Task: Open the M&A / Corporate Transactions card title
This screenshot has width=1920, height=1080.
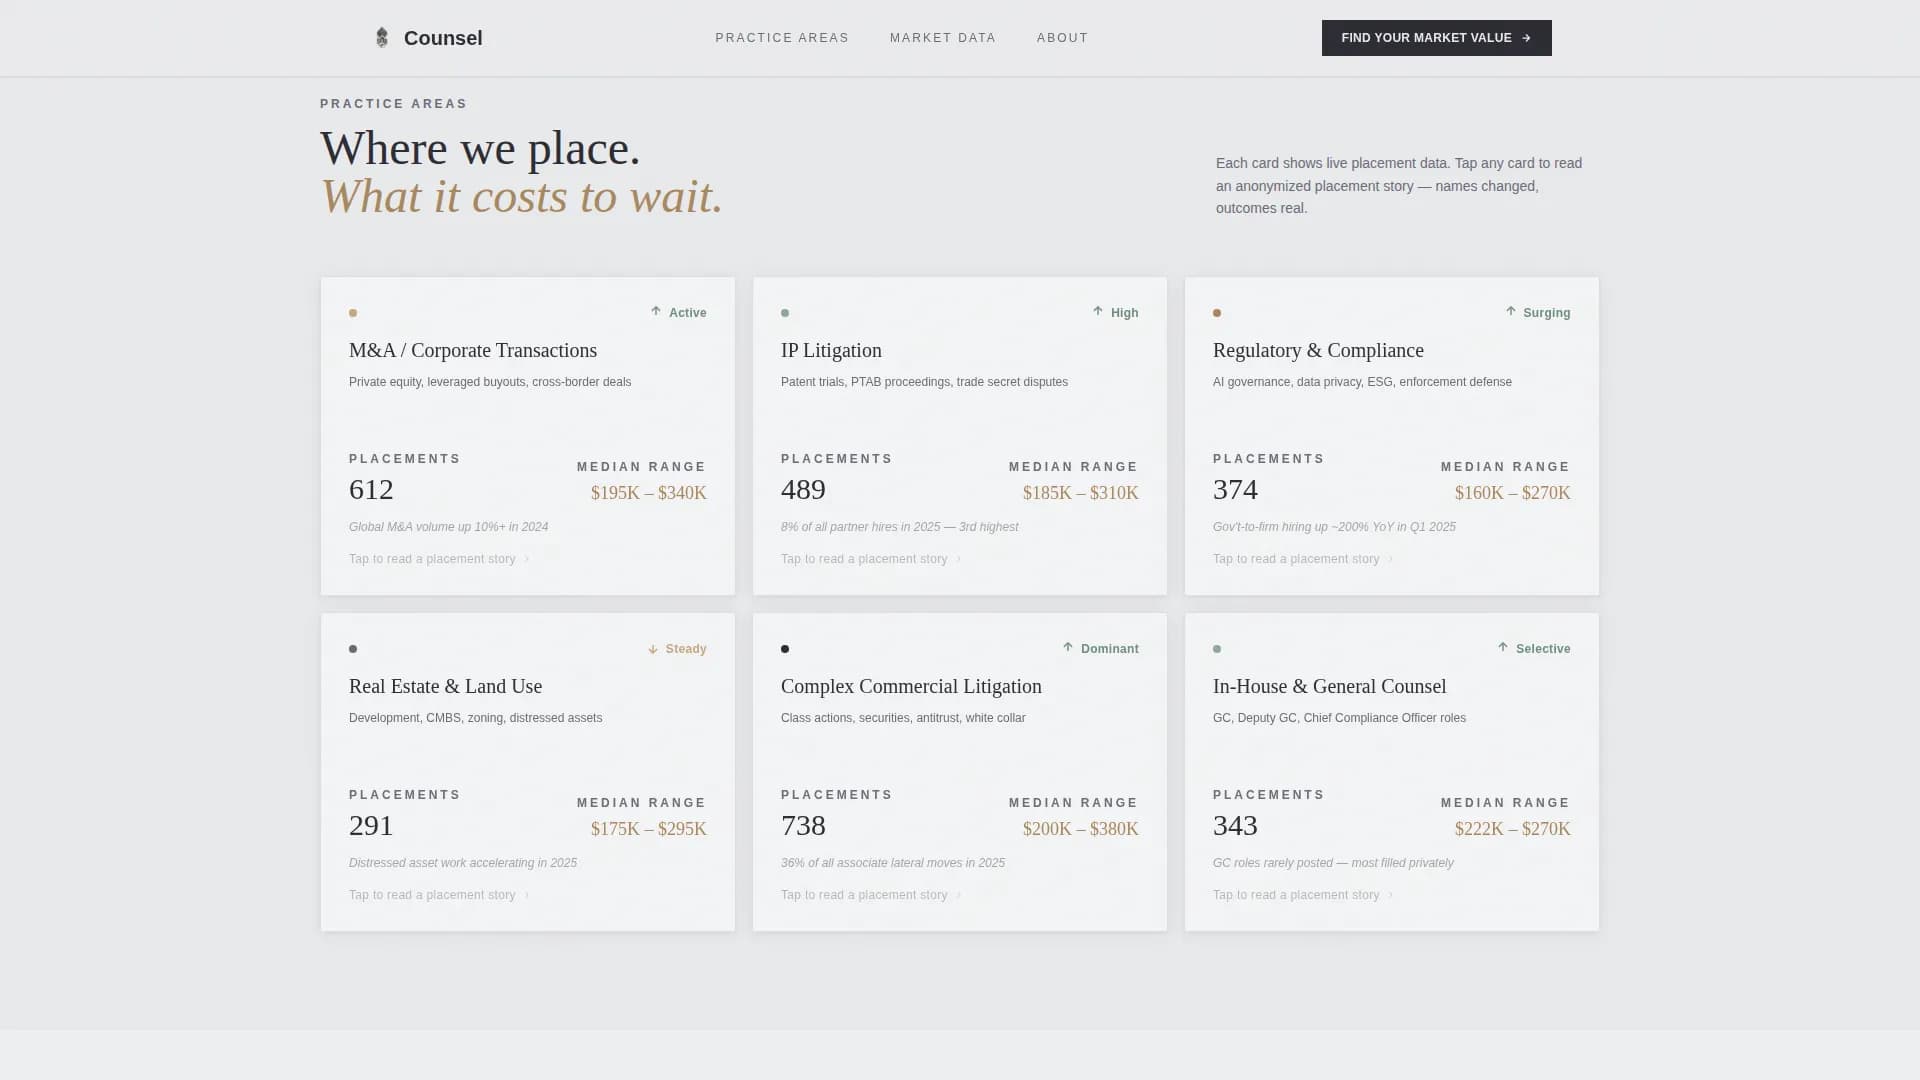Action: point(473,350)
